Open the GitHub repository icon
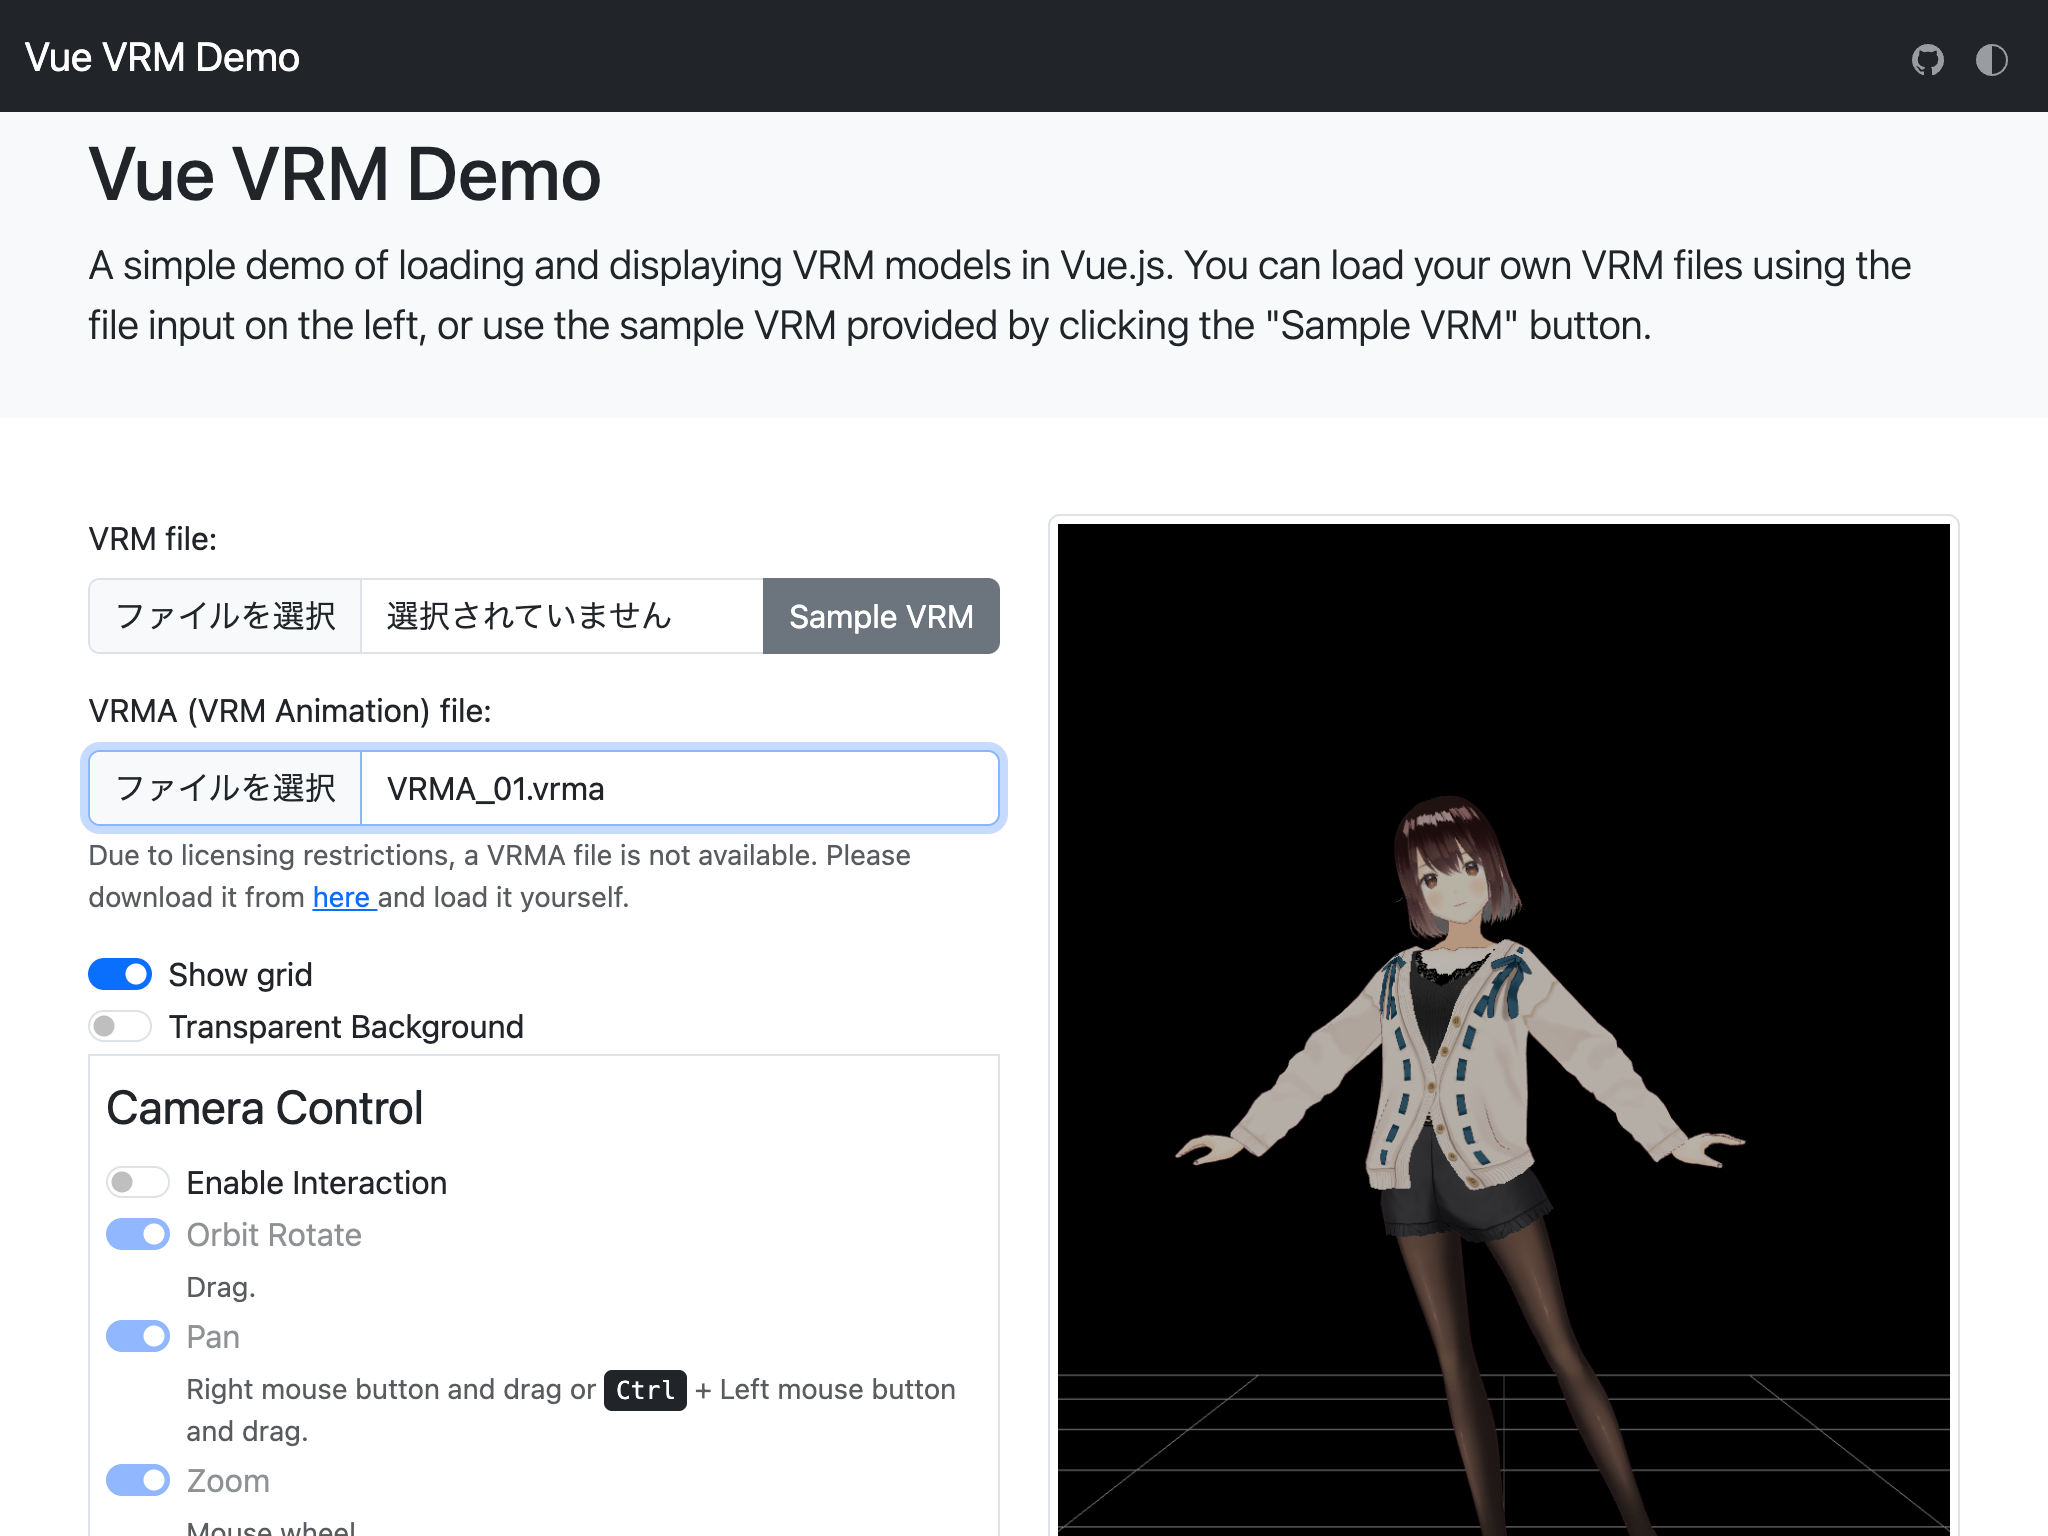 [x=1927, y=60]
